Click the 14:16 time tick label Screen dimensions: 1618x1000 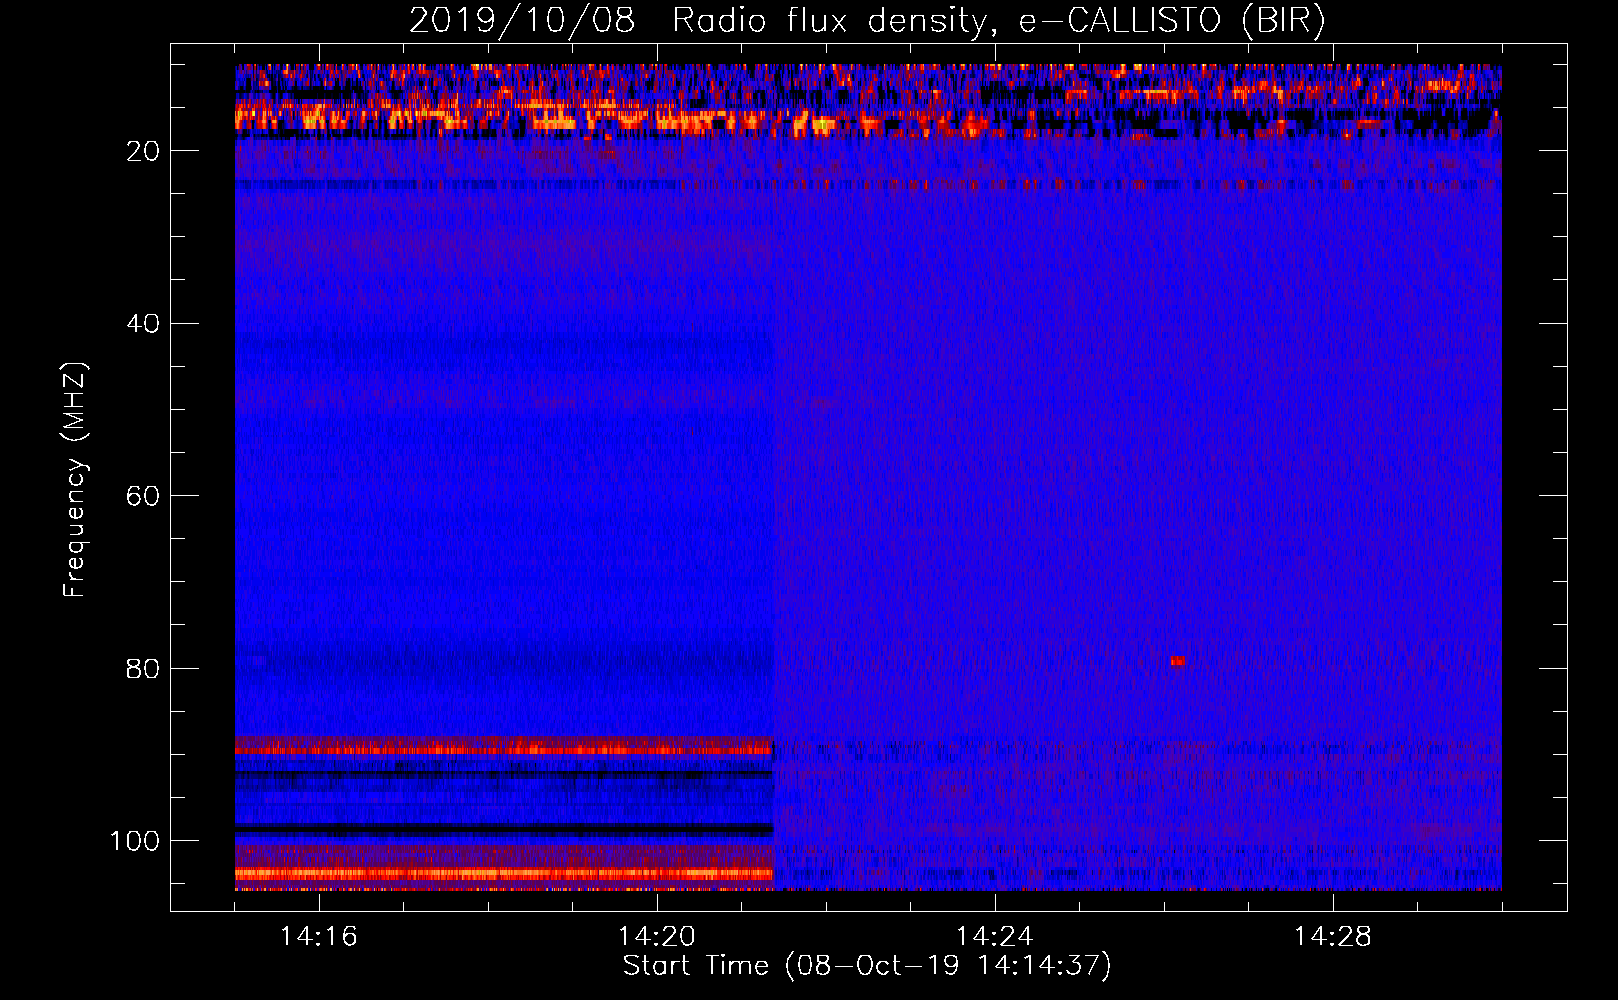click(318, 937)
